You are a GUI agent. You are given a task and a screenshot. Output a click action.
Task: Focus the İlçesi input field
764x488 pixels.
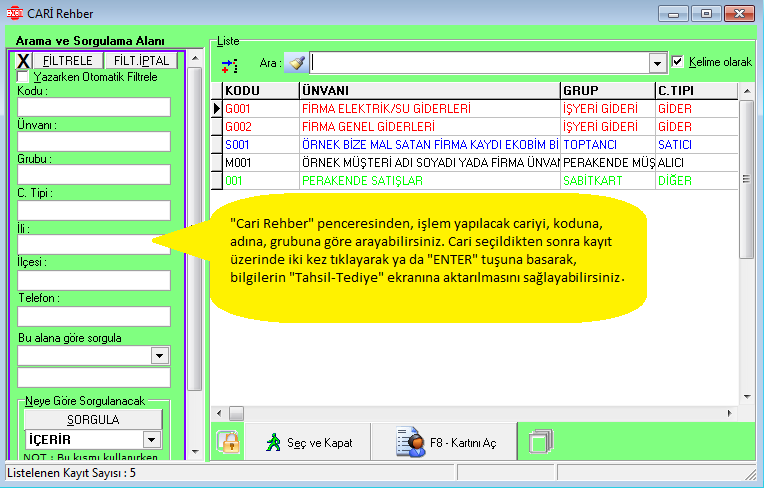point(94,281)
